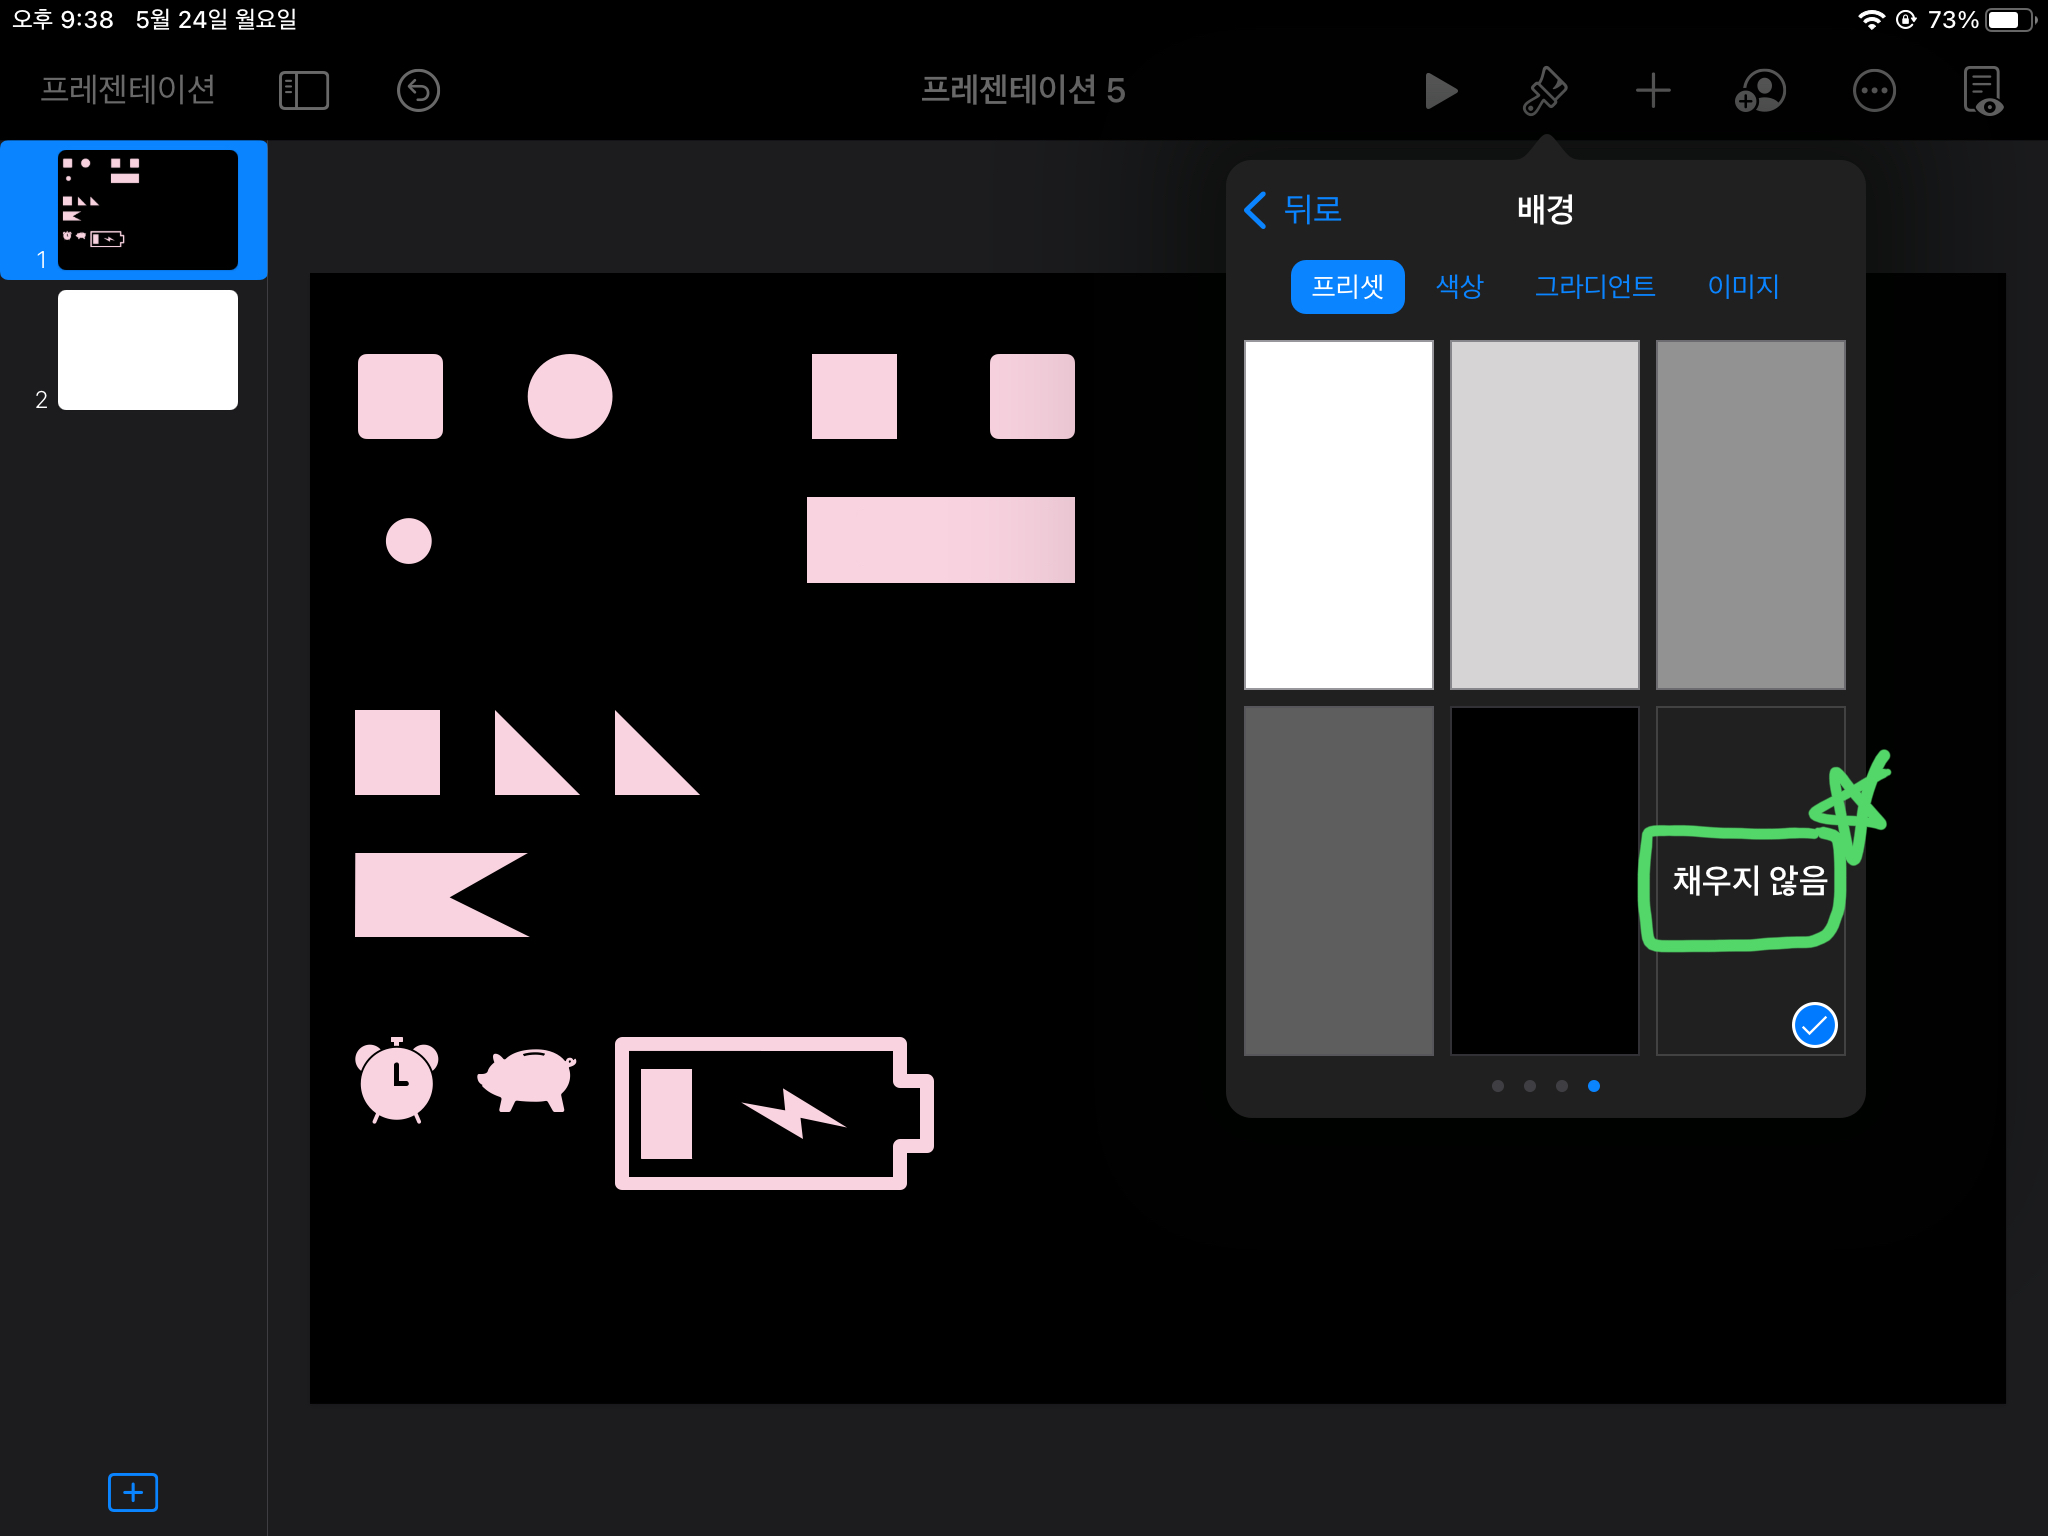2048x1536 pixels.
Task: Select the 채우지 않음 no fill option
Action: 1750,881
